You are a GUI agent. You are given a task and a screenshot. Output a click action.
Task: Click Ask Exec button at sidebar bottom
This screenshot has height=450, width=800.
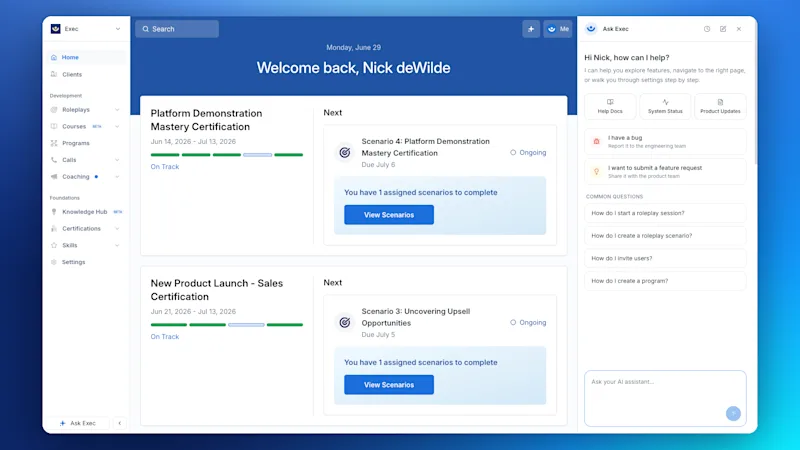78,423
